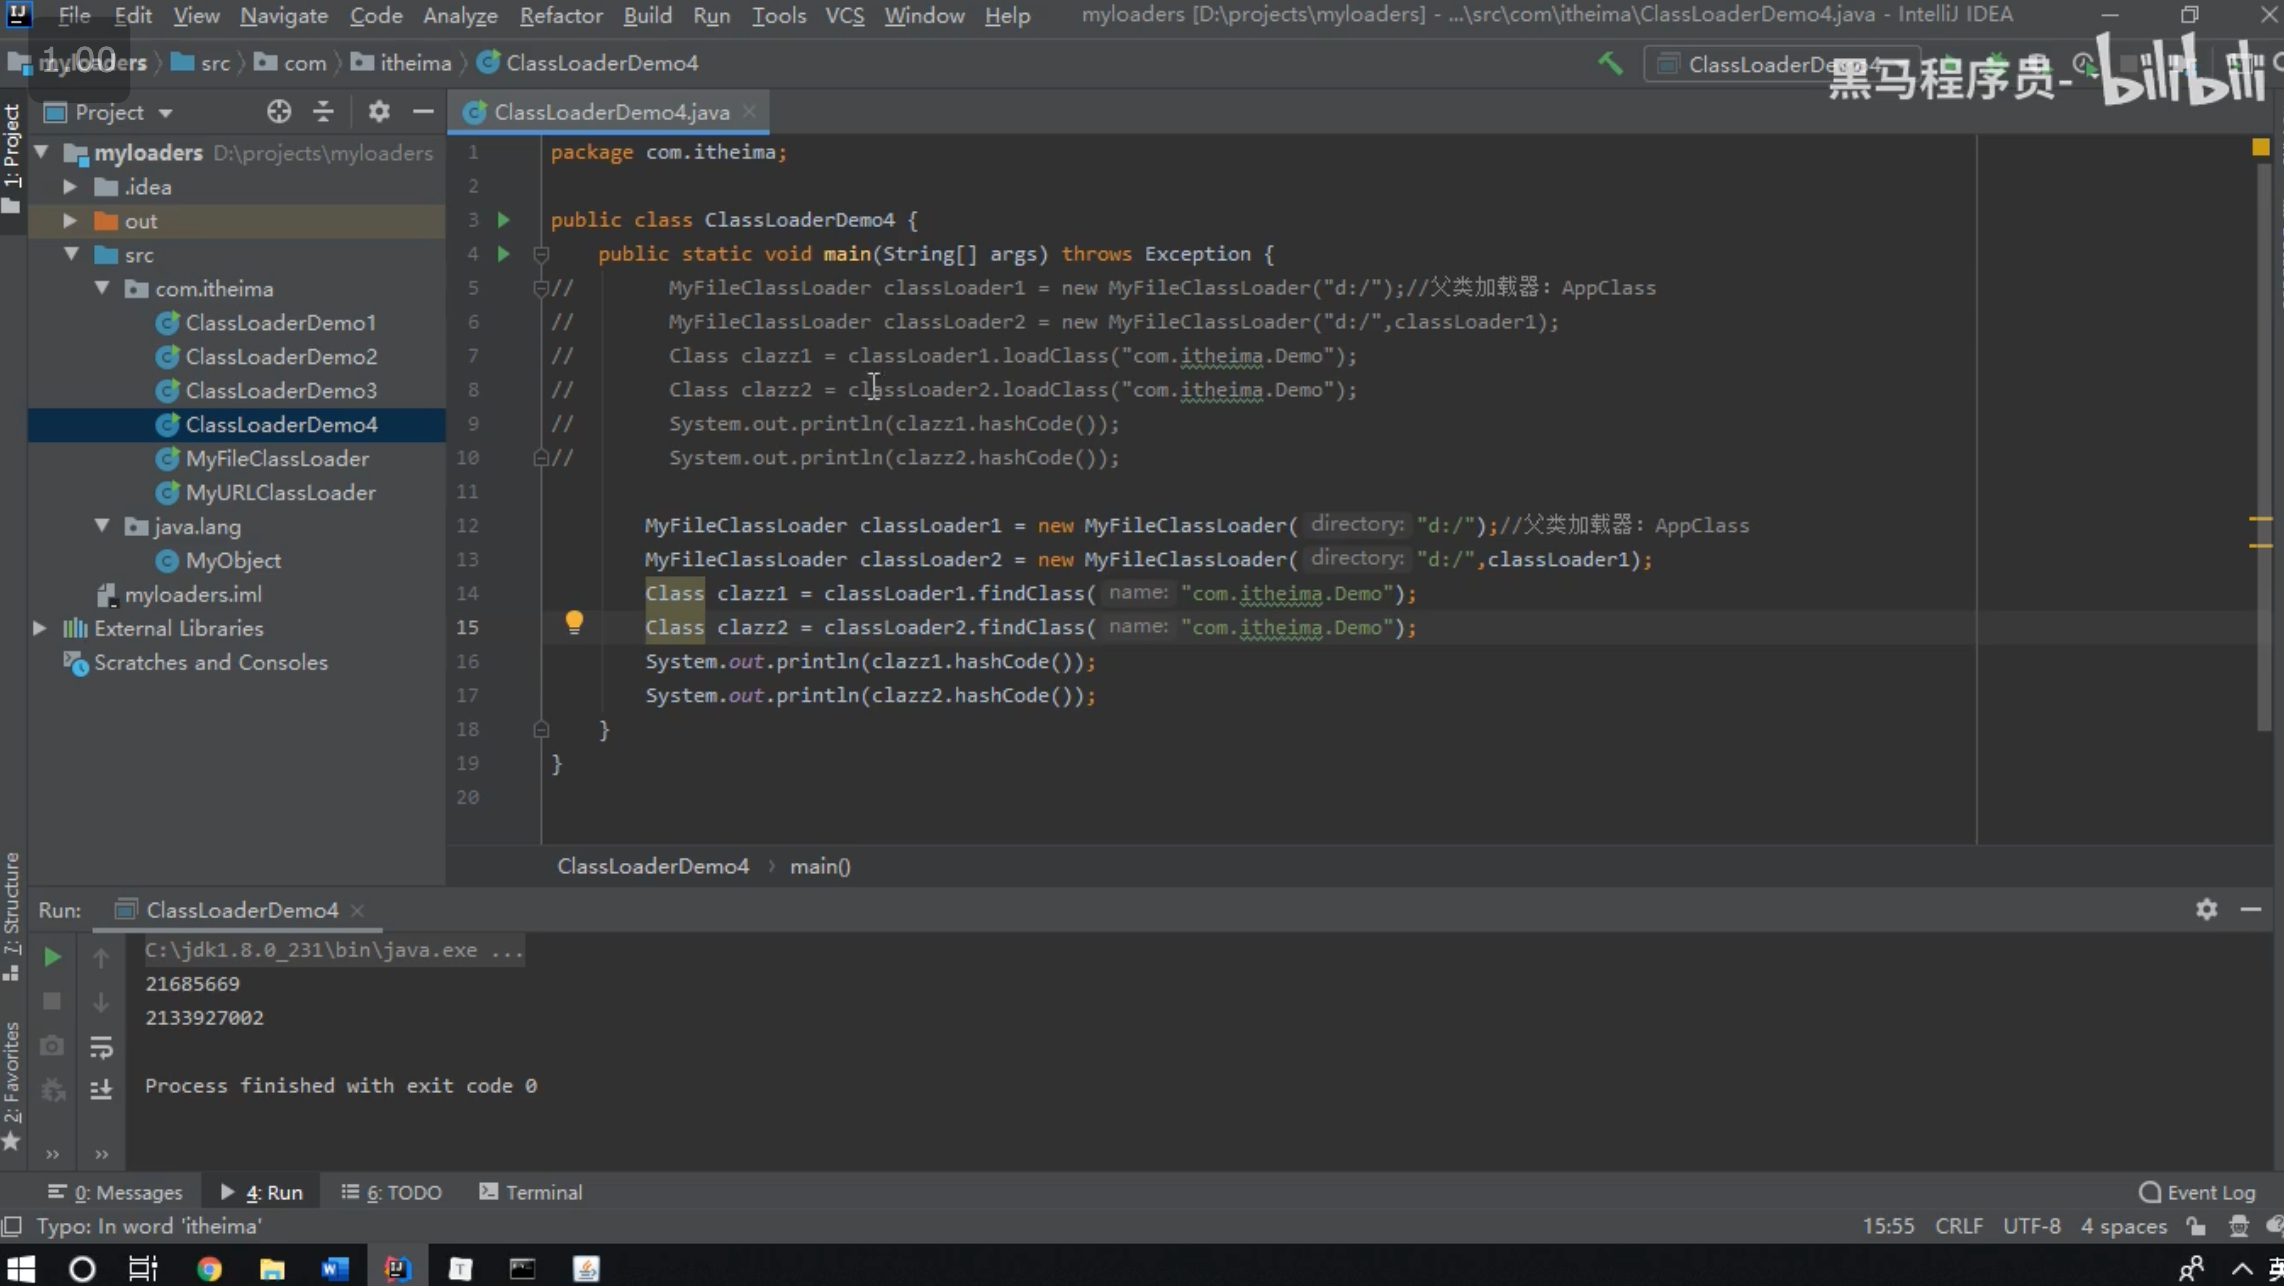
Task: Hide the Project panel with minus icon
Action: click(x=423, y=112)
